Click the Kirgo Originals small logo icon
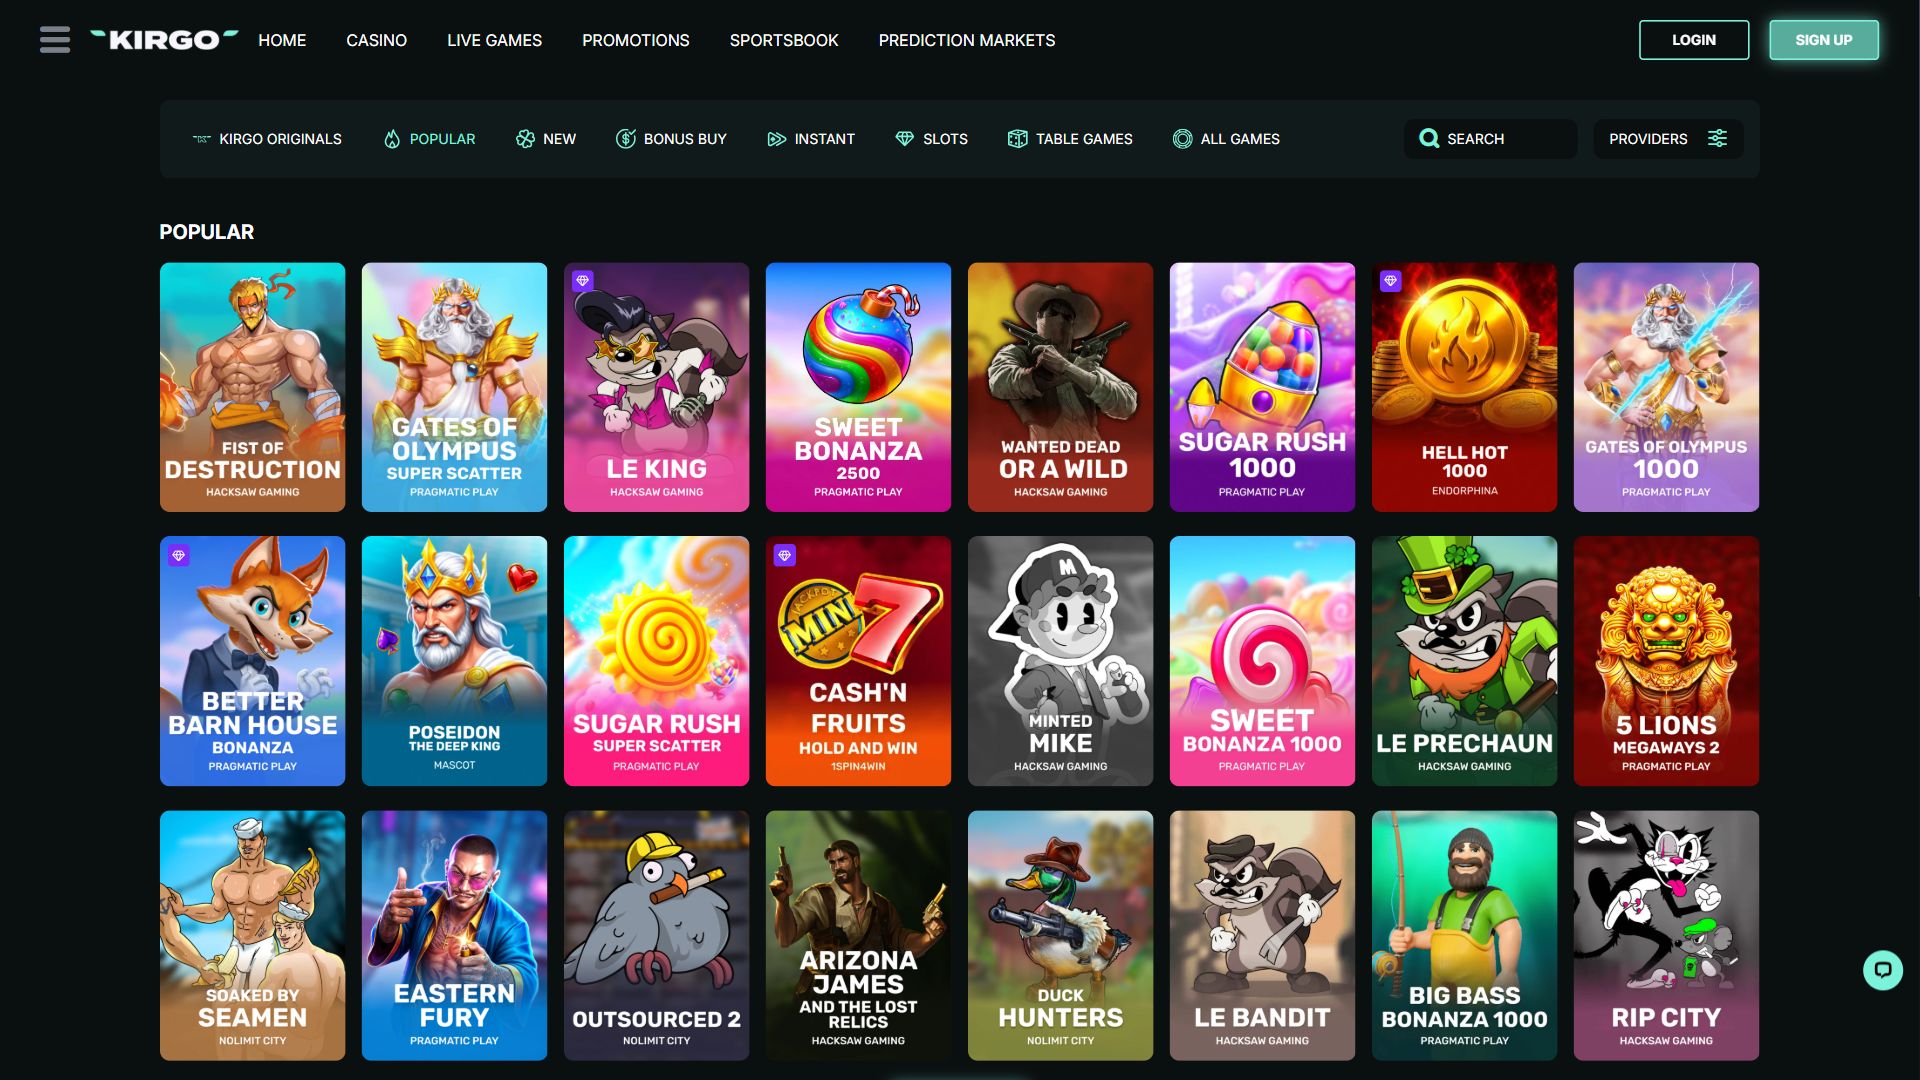 [202, 139]
